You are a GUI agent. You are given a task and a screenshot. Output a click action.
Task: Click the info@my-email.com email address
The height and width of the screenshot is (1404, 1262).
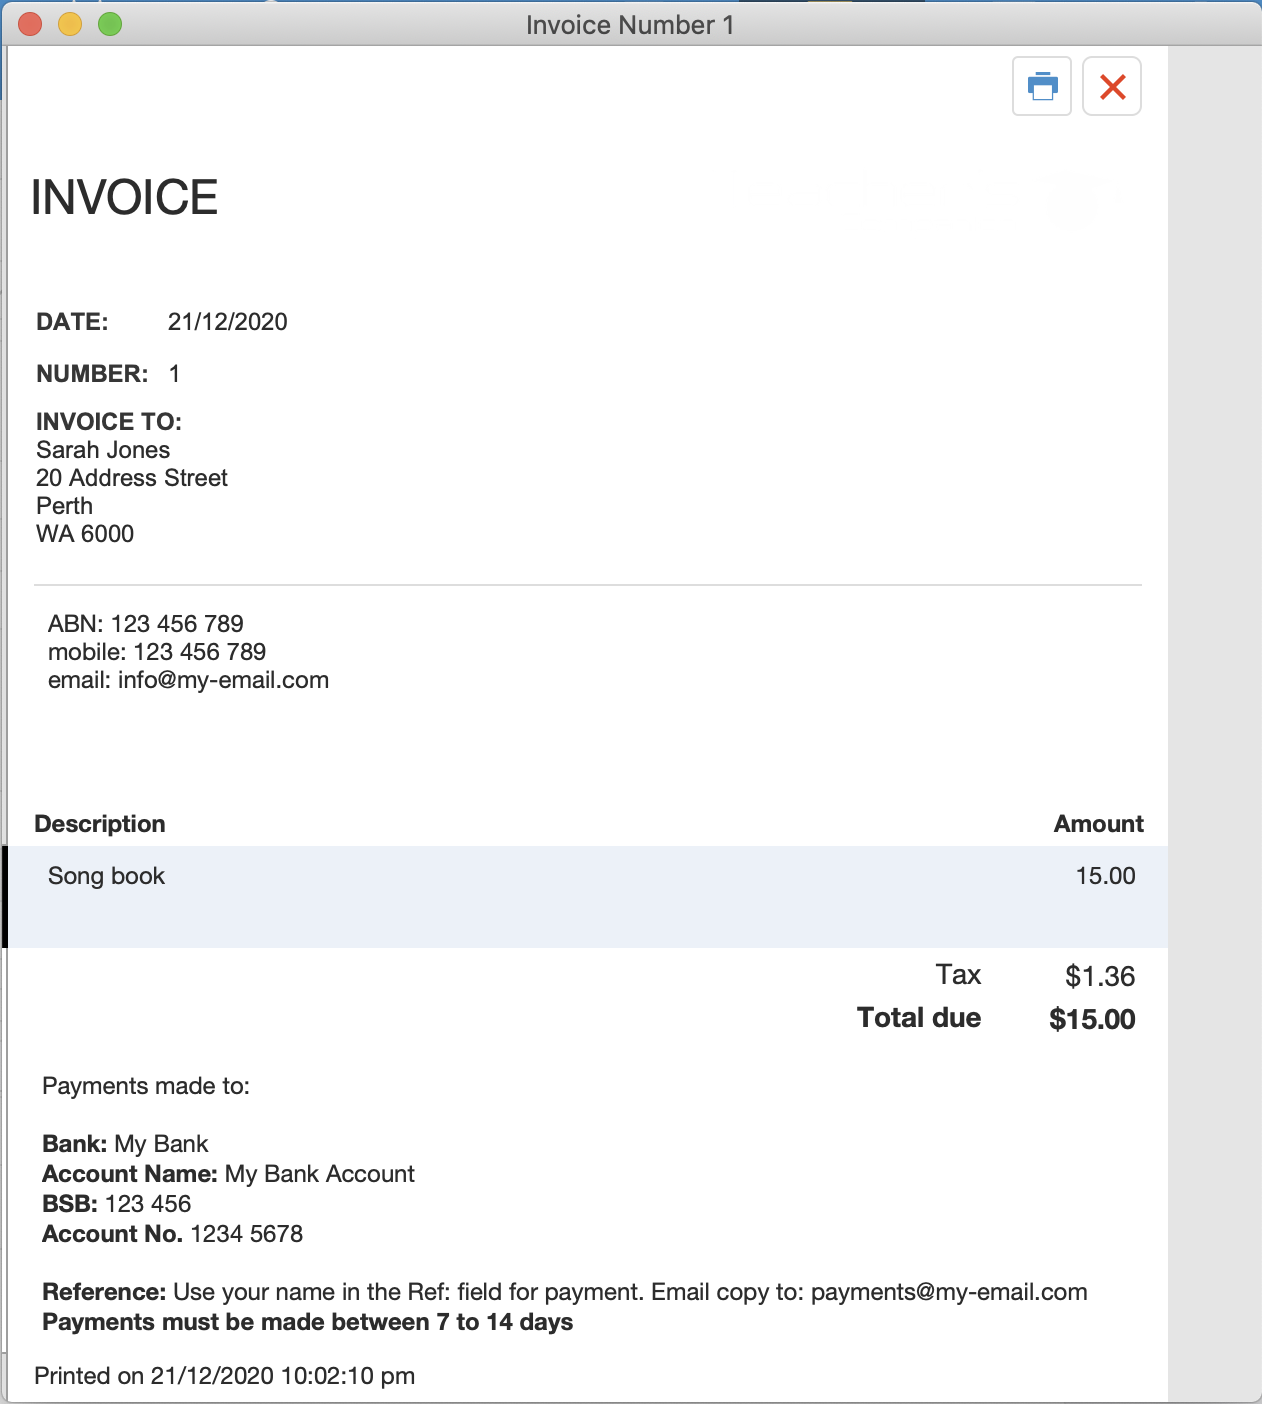pyautogui.click(x=223, y=680)
